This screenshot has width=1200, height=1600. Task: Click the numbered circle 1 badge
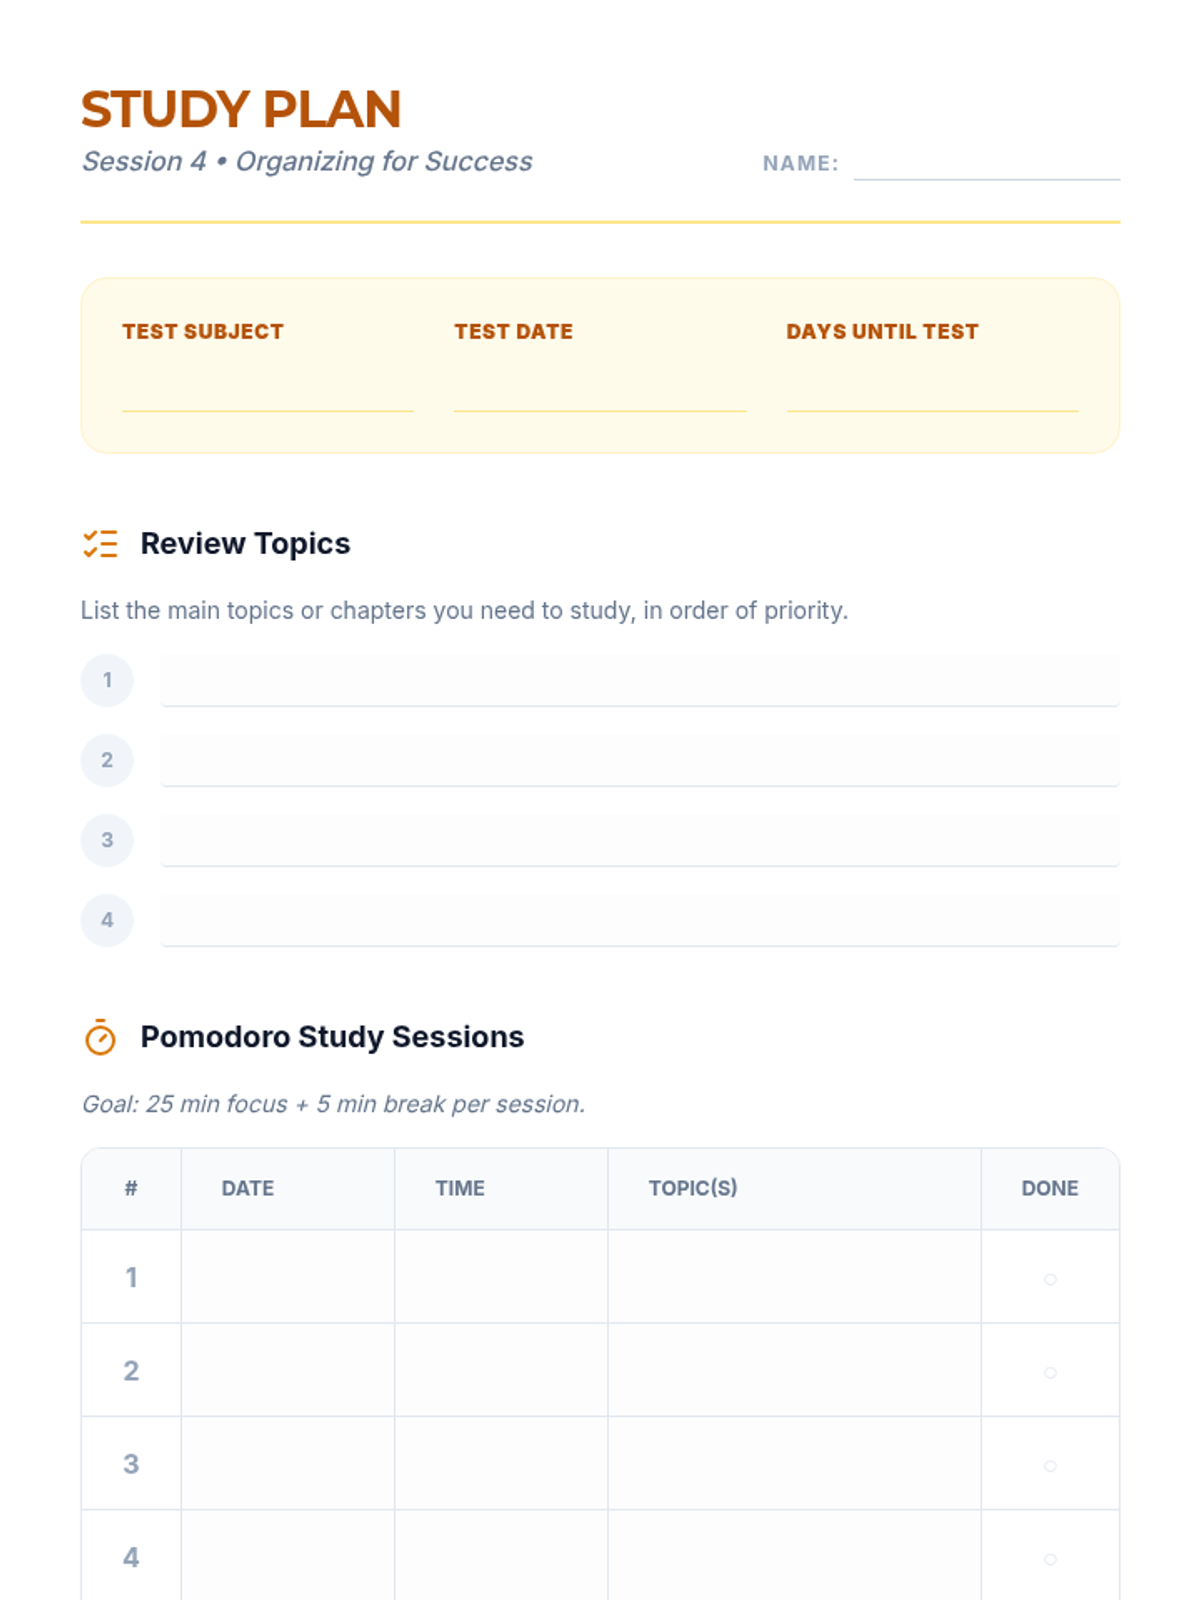pyautogui.click(x=107, y=680)
